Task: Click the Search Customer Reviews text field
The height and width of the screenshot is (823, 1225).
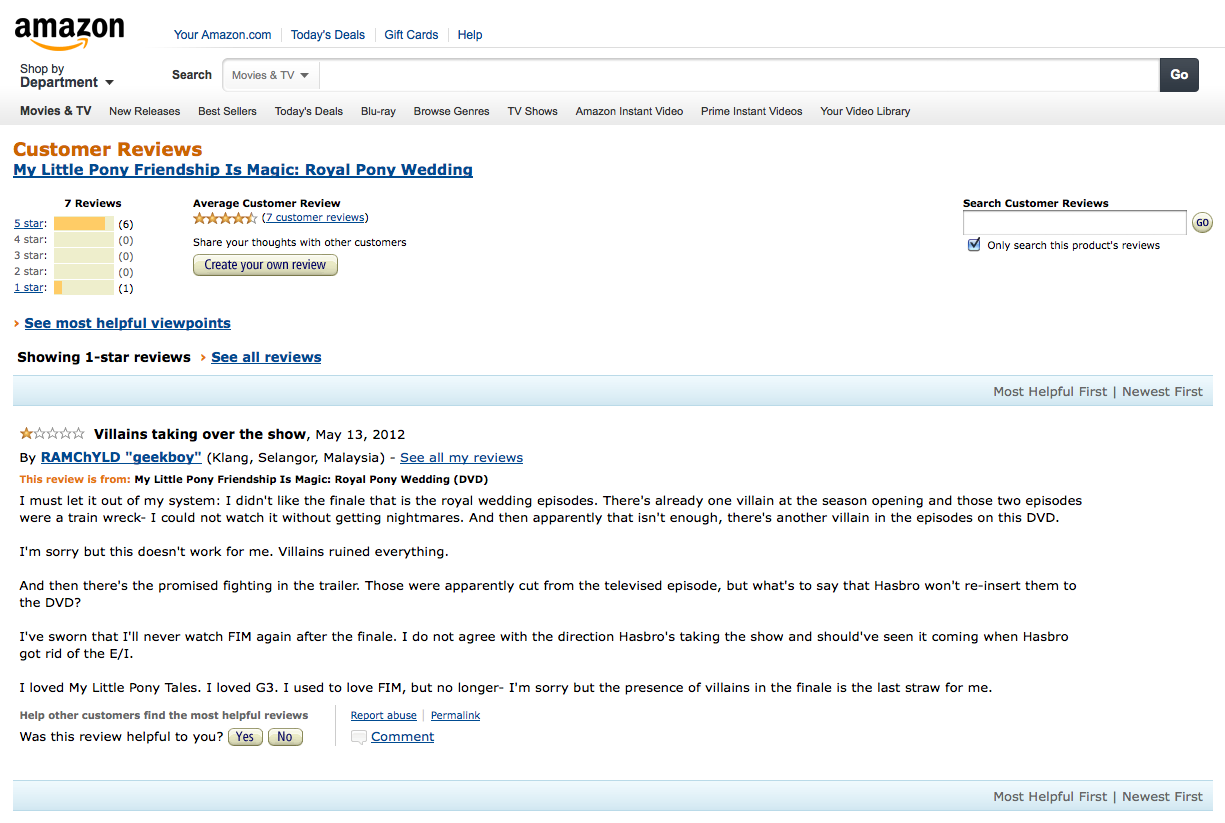Action: tap(1074, 222)
